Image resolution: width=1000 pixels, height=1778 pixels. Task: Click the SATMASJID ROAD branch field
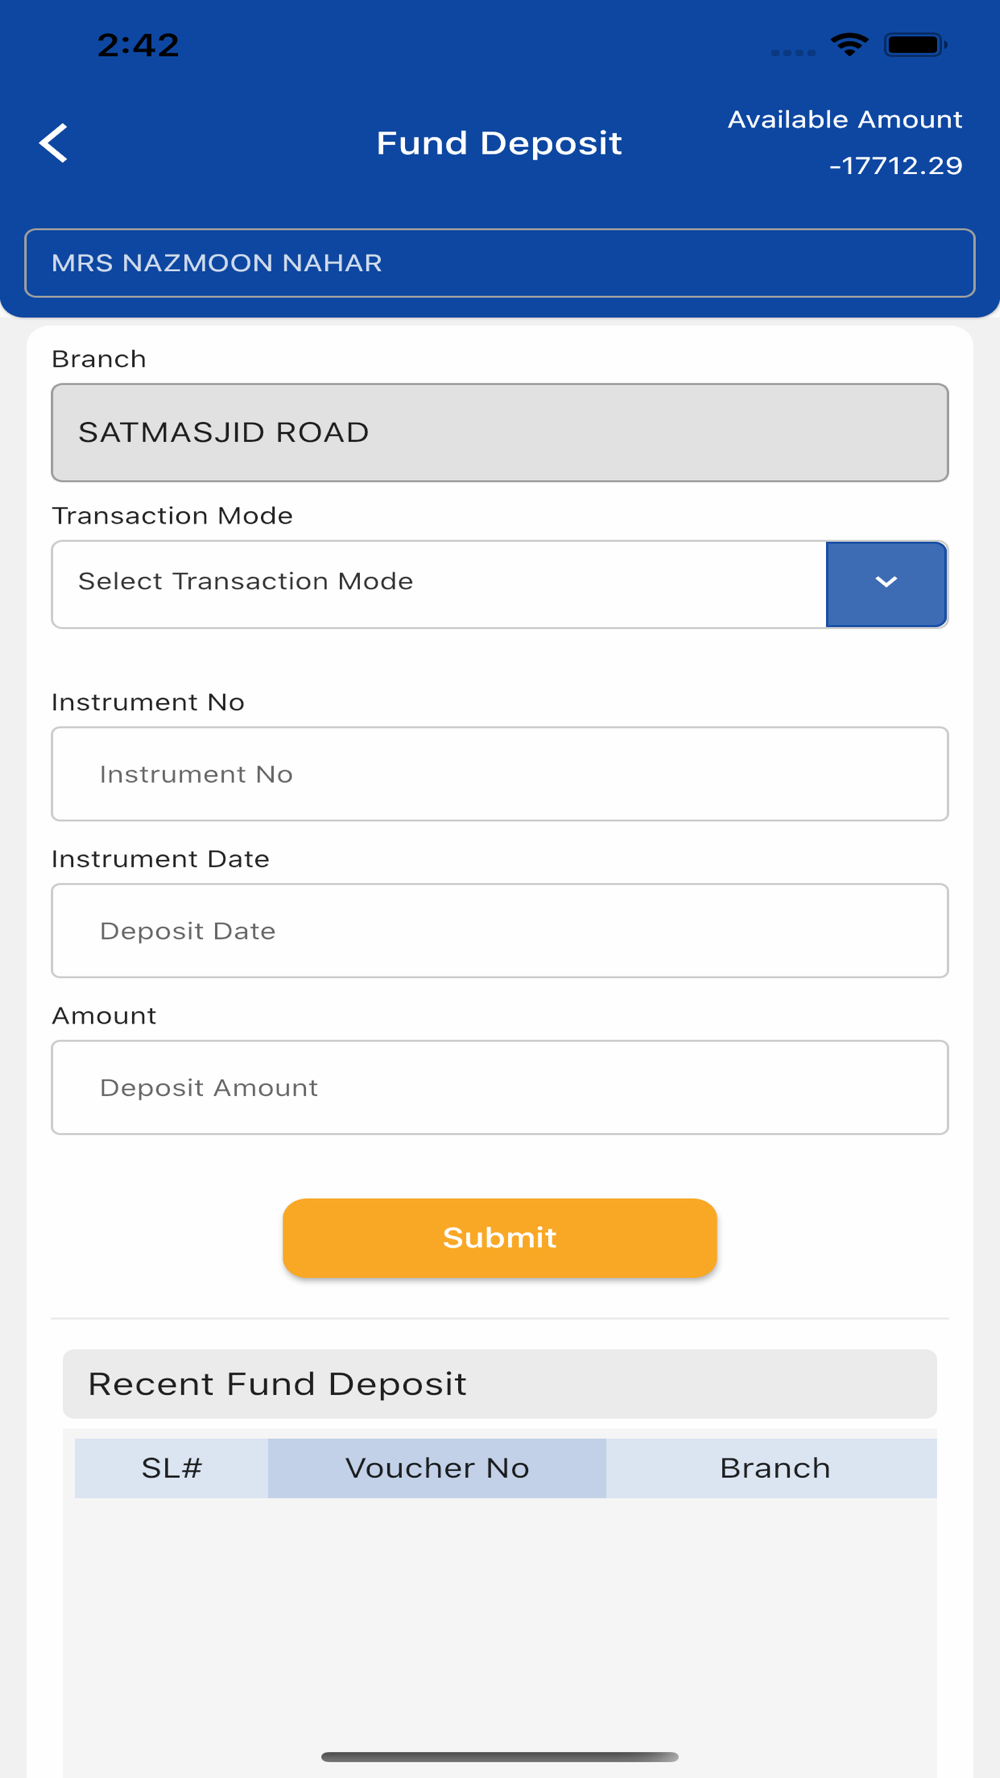click(500, 433)
